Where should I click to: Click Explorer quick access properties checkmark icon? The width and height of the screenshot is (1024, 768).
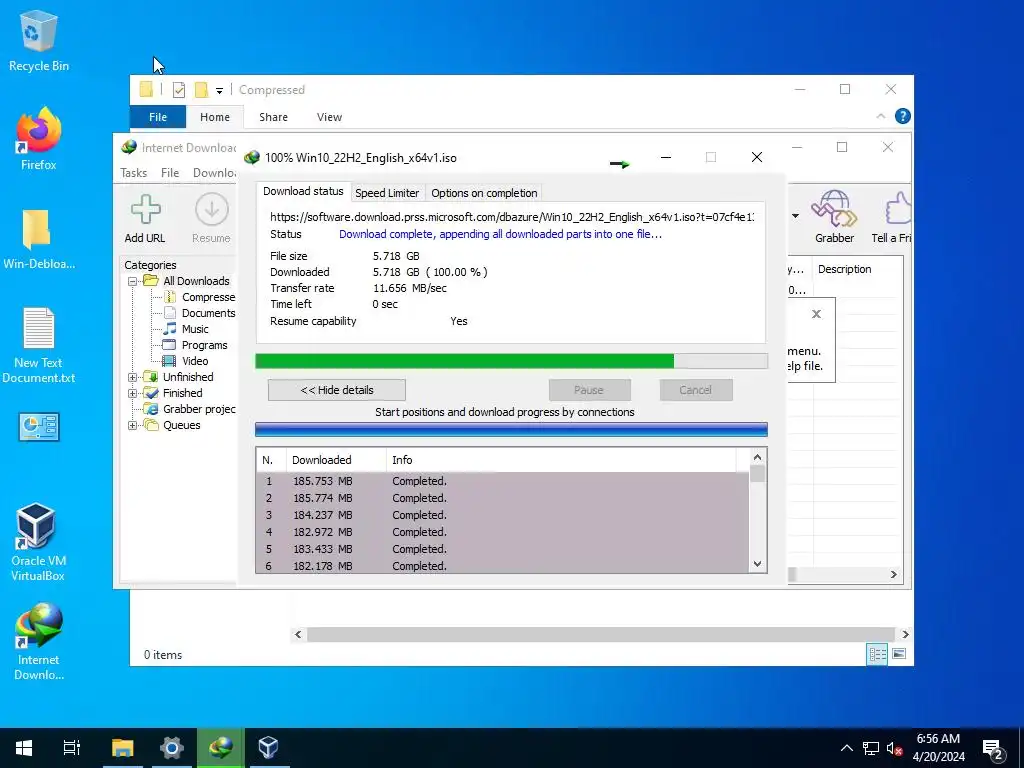point(179,90)
